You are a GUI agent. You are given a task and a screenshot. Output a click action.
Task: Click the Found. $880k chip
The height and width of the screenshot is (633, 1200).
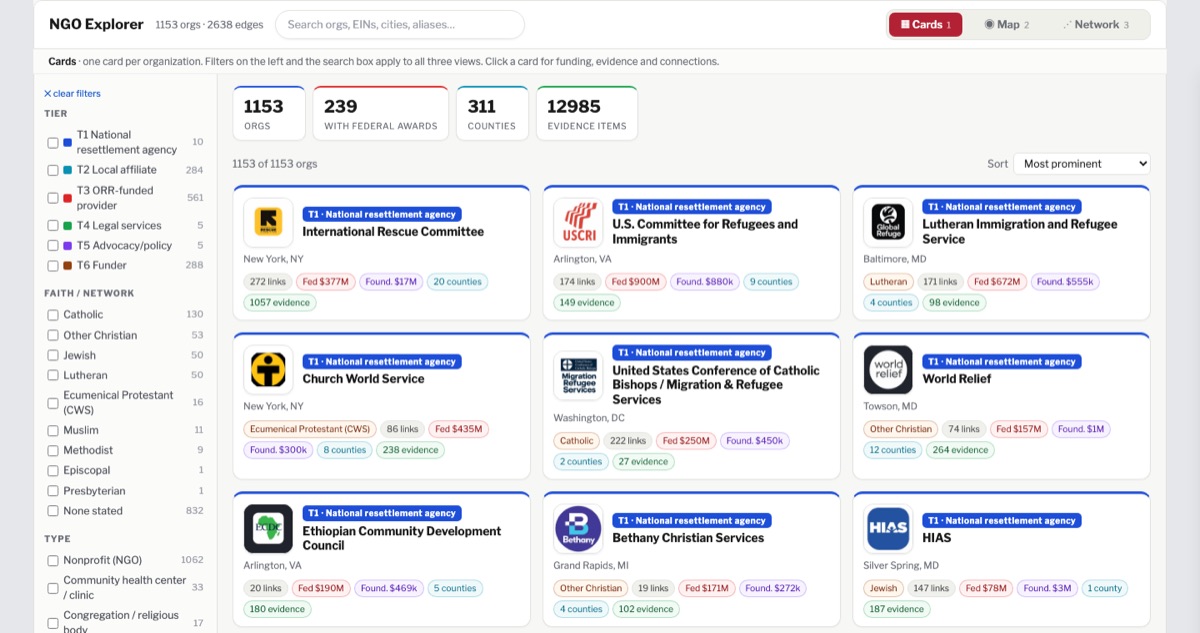[x=704, y=282]
